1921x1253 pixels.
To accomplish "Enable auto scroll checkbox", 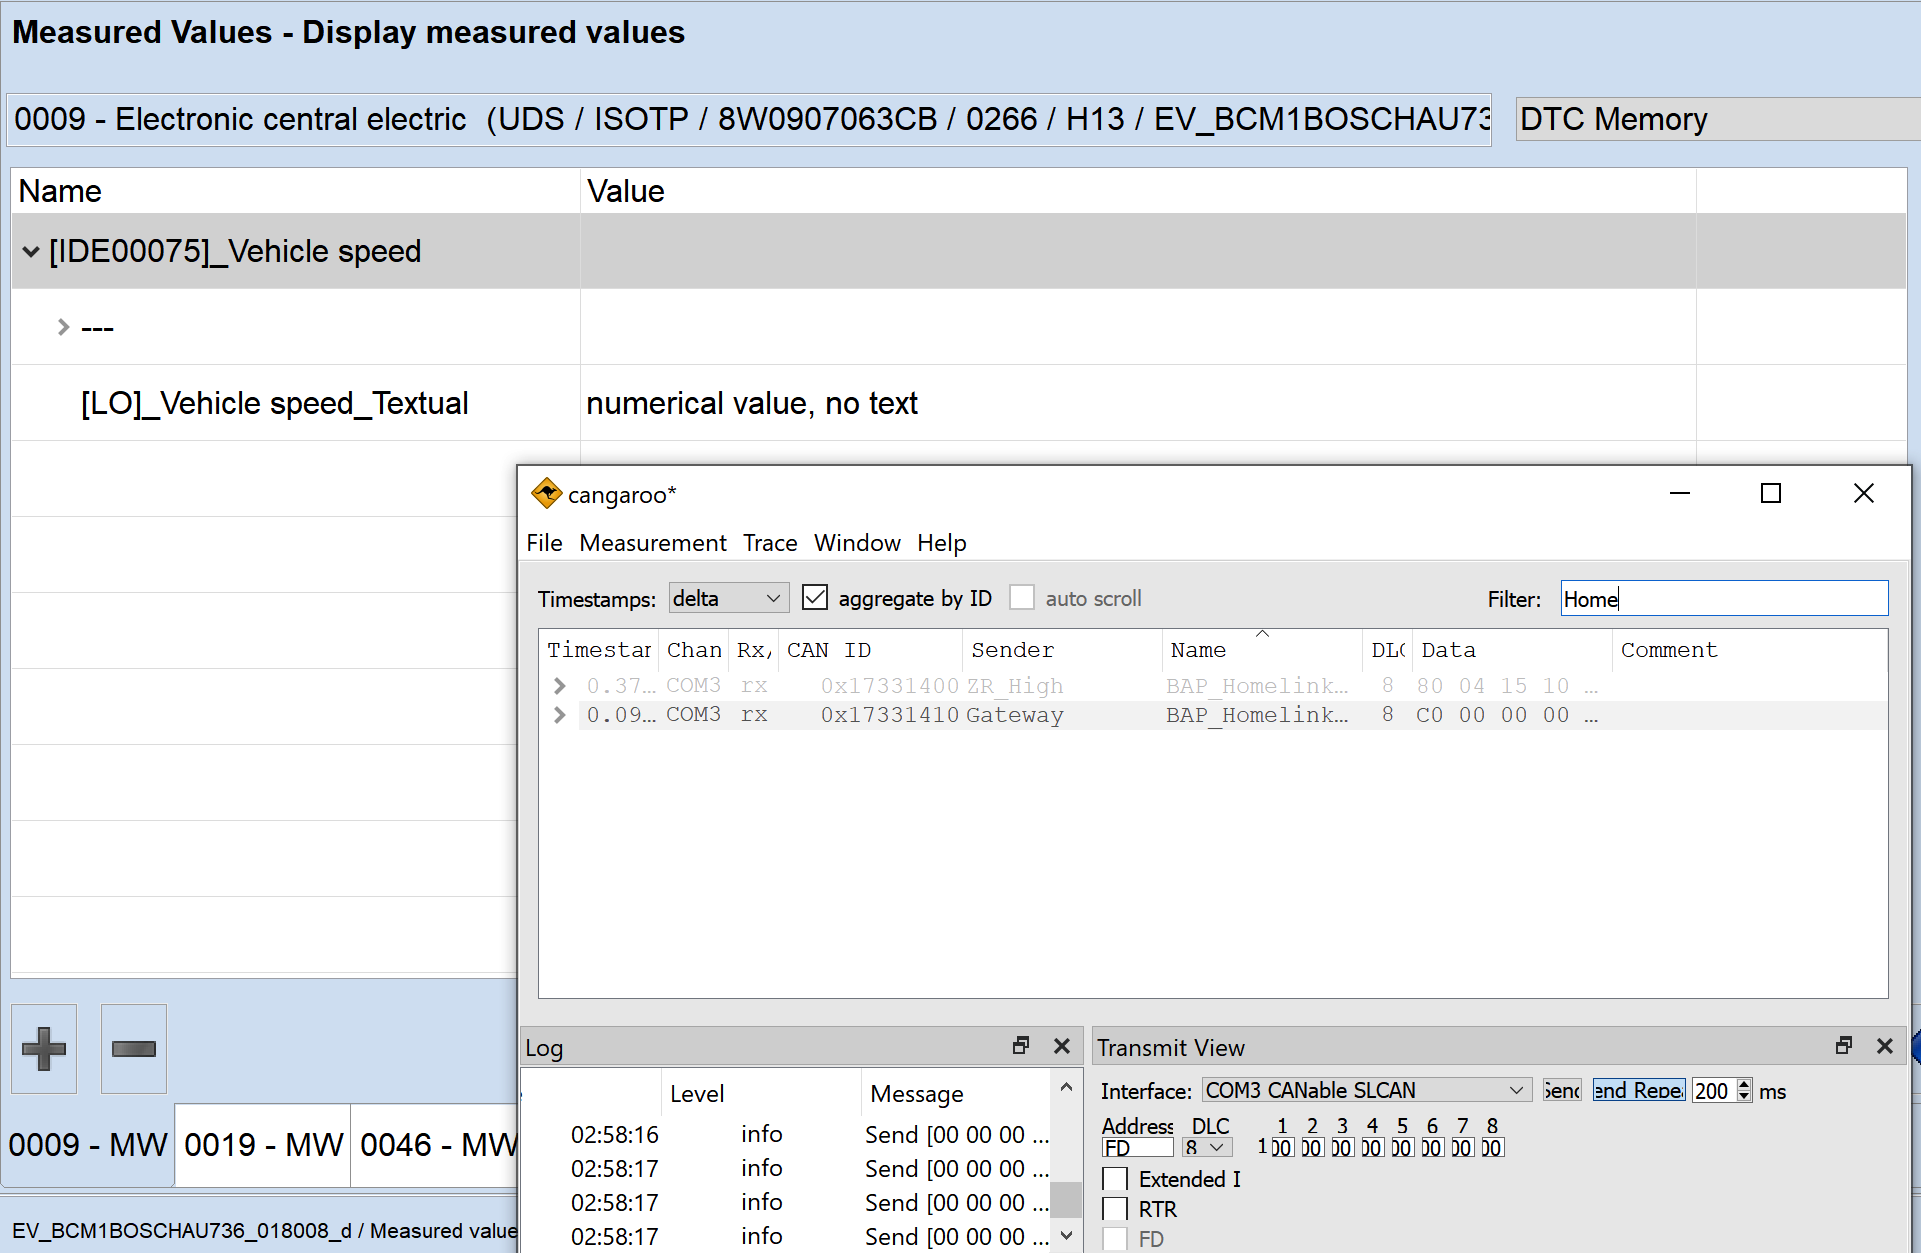I will [x=1022, y=598].
